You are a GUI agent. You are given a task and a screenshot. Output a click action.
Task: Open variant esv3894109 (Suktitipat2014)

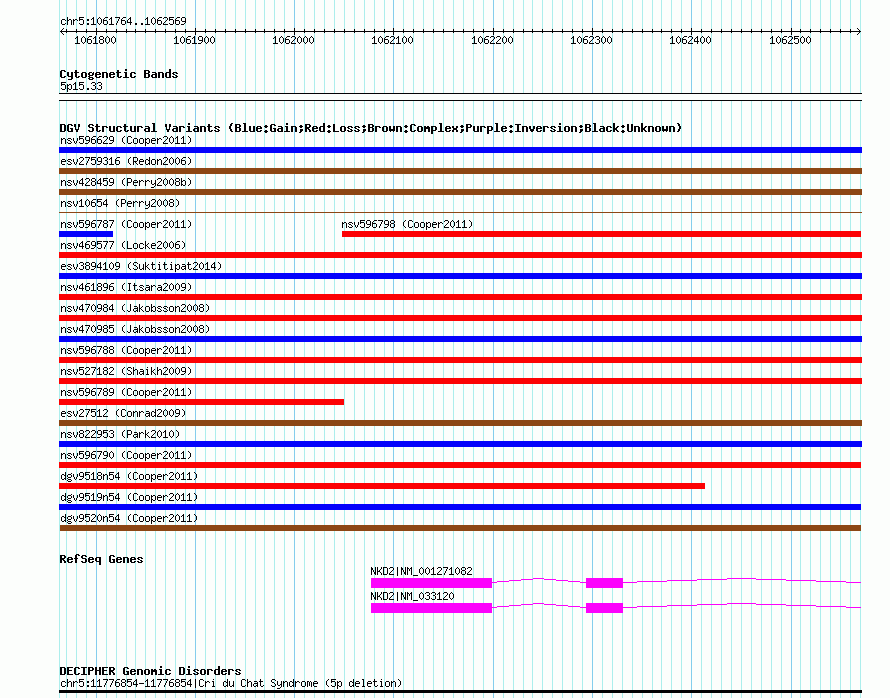141,266
